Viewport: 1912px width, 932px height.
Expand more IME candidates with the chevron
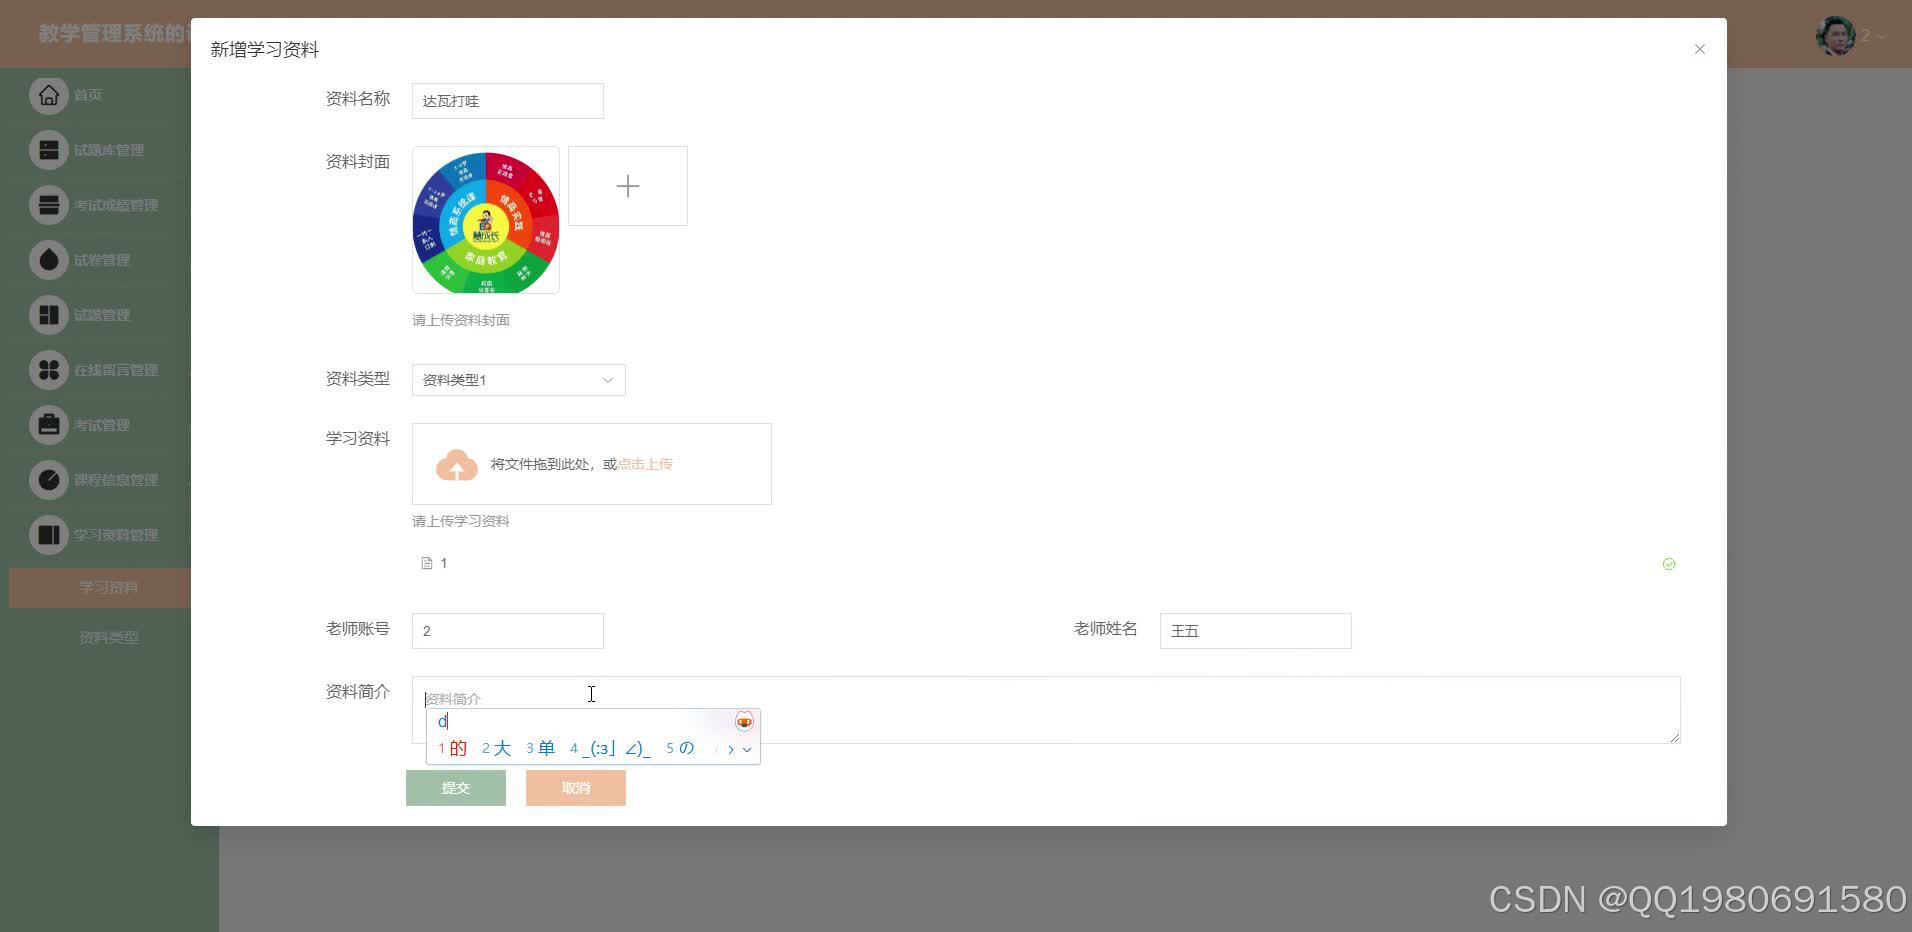(x=747, y=748)
